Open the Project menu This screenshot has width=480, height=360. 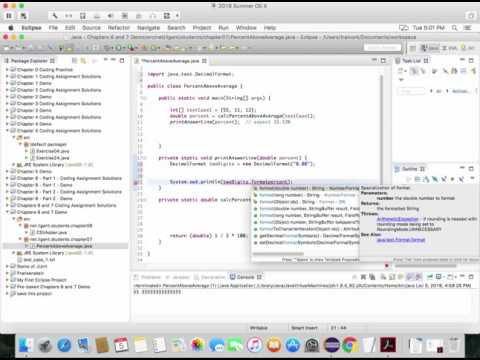click(202, 28)
